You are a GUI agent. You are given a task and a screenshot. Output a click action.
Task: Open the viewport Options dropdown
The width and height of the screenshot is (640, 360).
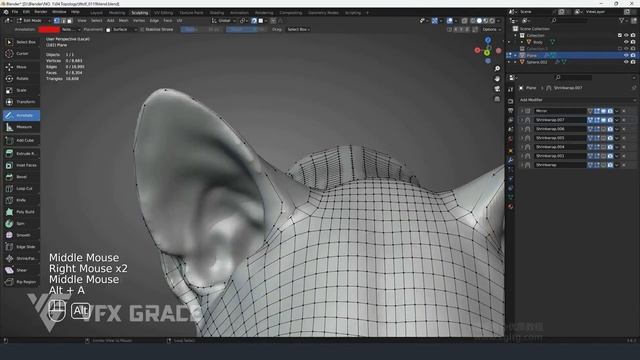point(491,29)
